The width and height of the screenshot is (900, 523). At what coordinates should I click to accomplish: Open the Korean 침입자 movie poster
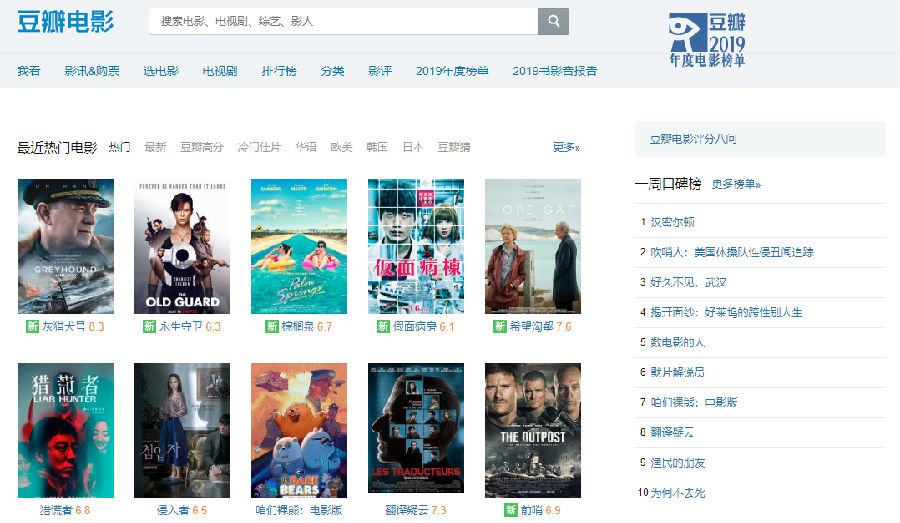click(x=182, y=431)
